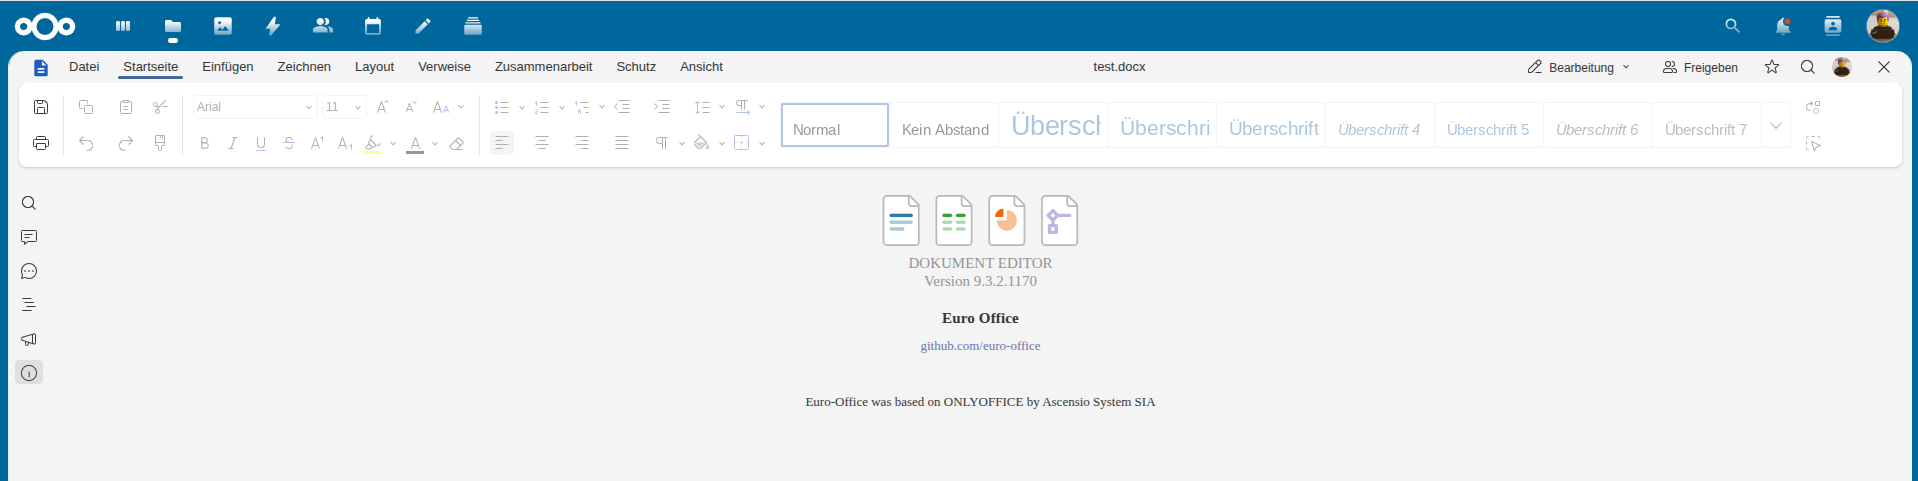Apply subscript formatting
This screenshot has height=481, width=1918.
click(345, 143)
